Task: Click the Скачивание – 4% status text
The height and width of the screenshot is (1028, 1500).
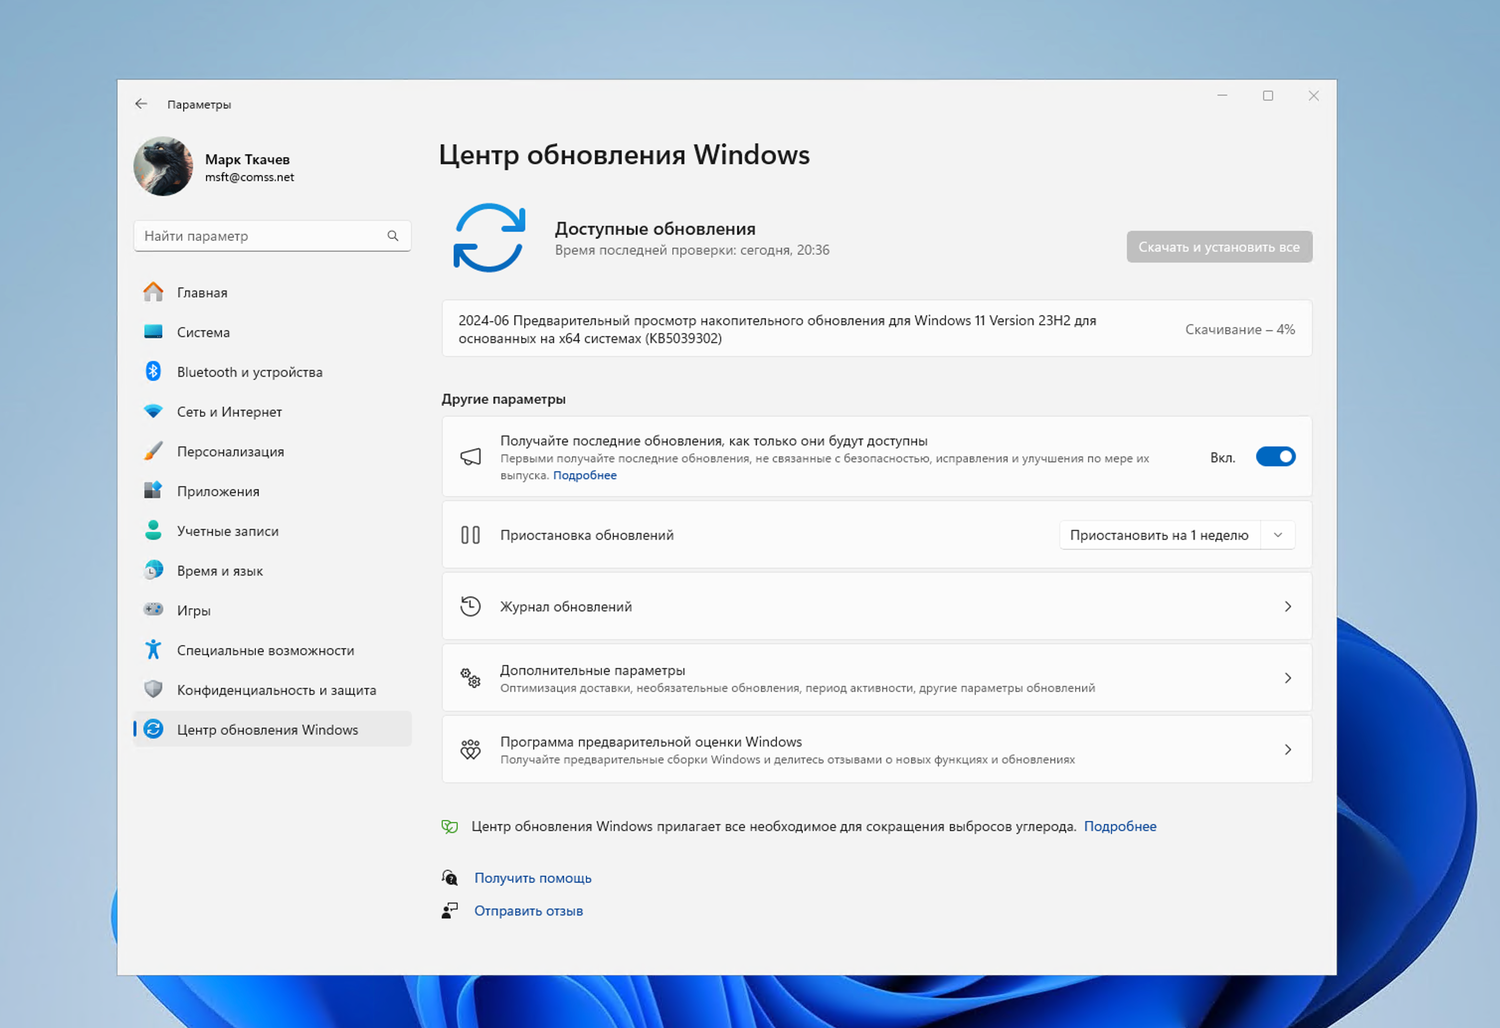Action: (x=1240, y=329)
